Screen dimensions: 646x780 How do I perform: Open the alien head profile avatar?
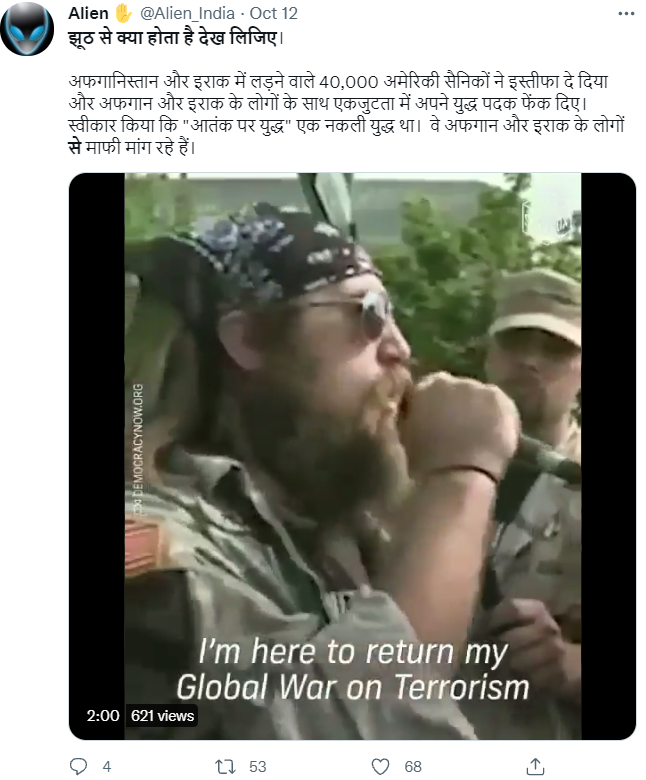click(27, 29)
